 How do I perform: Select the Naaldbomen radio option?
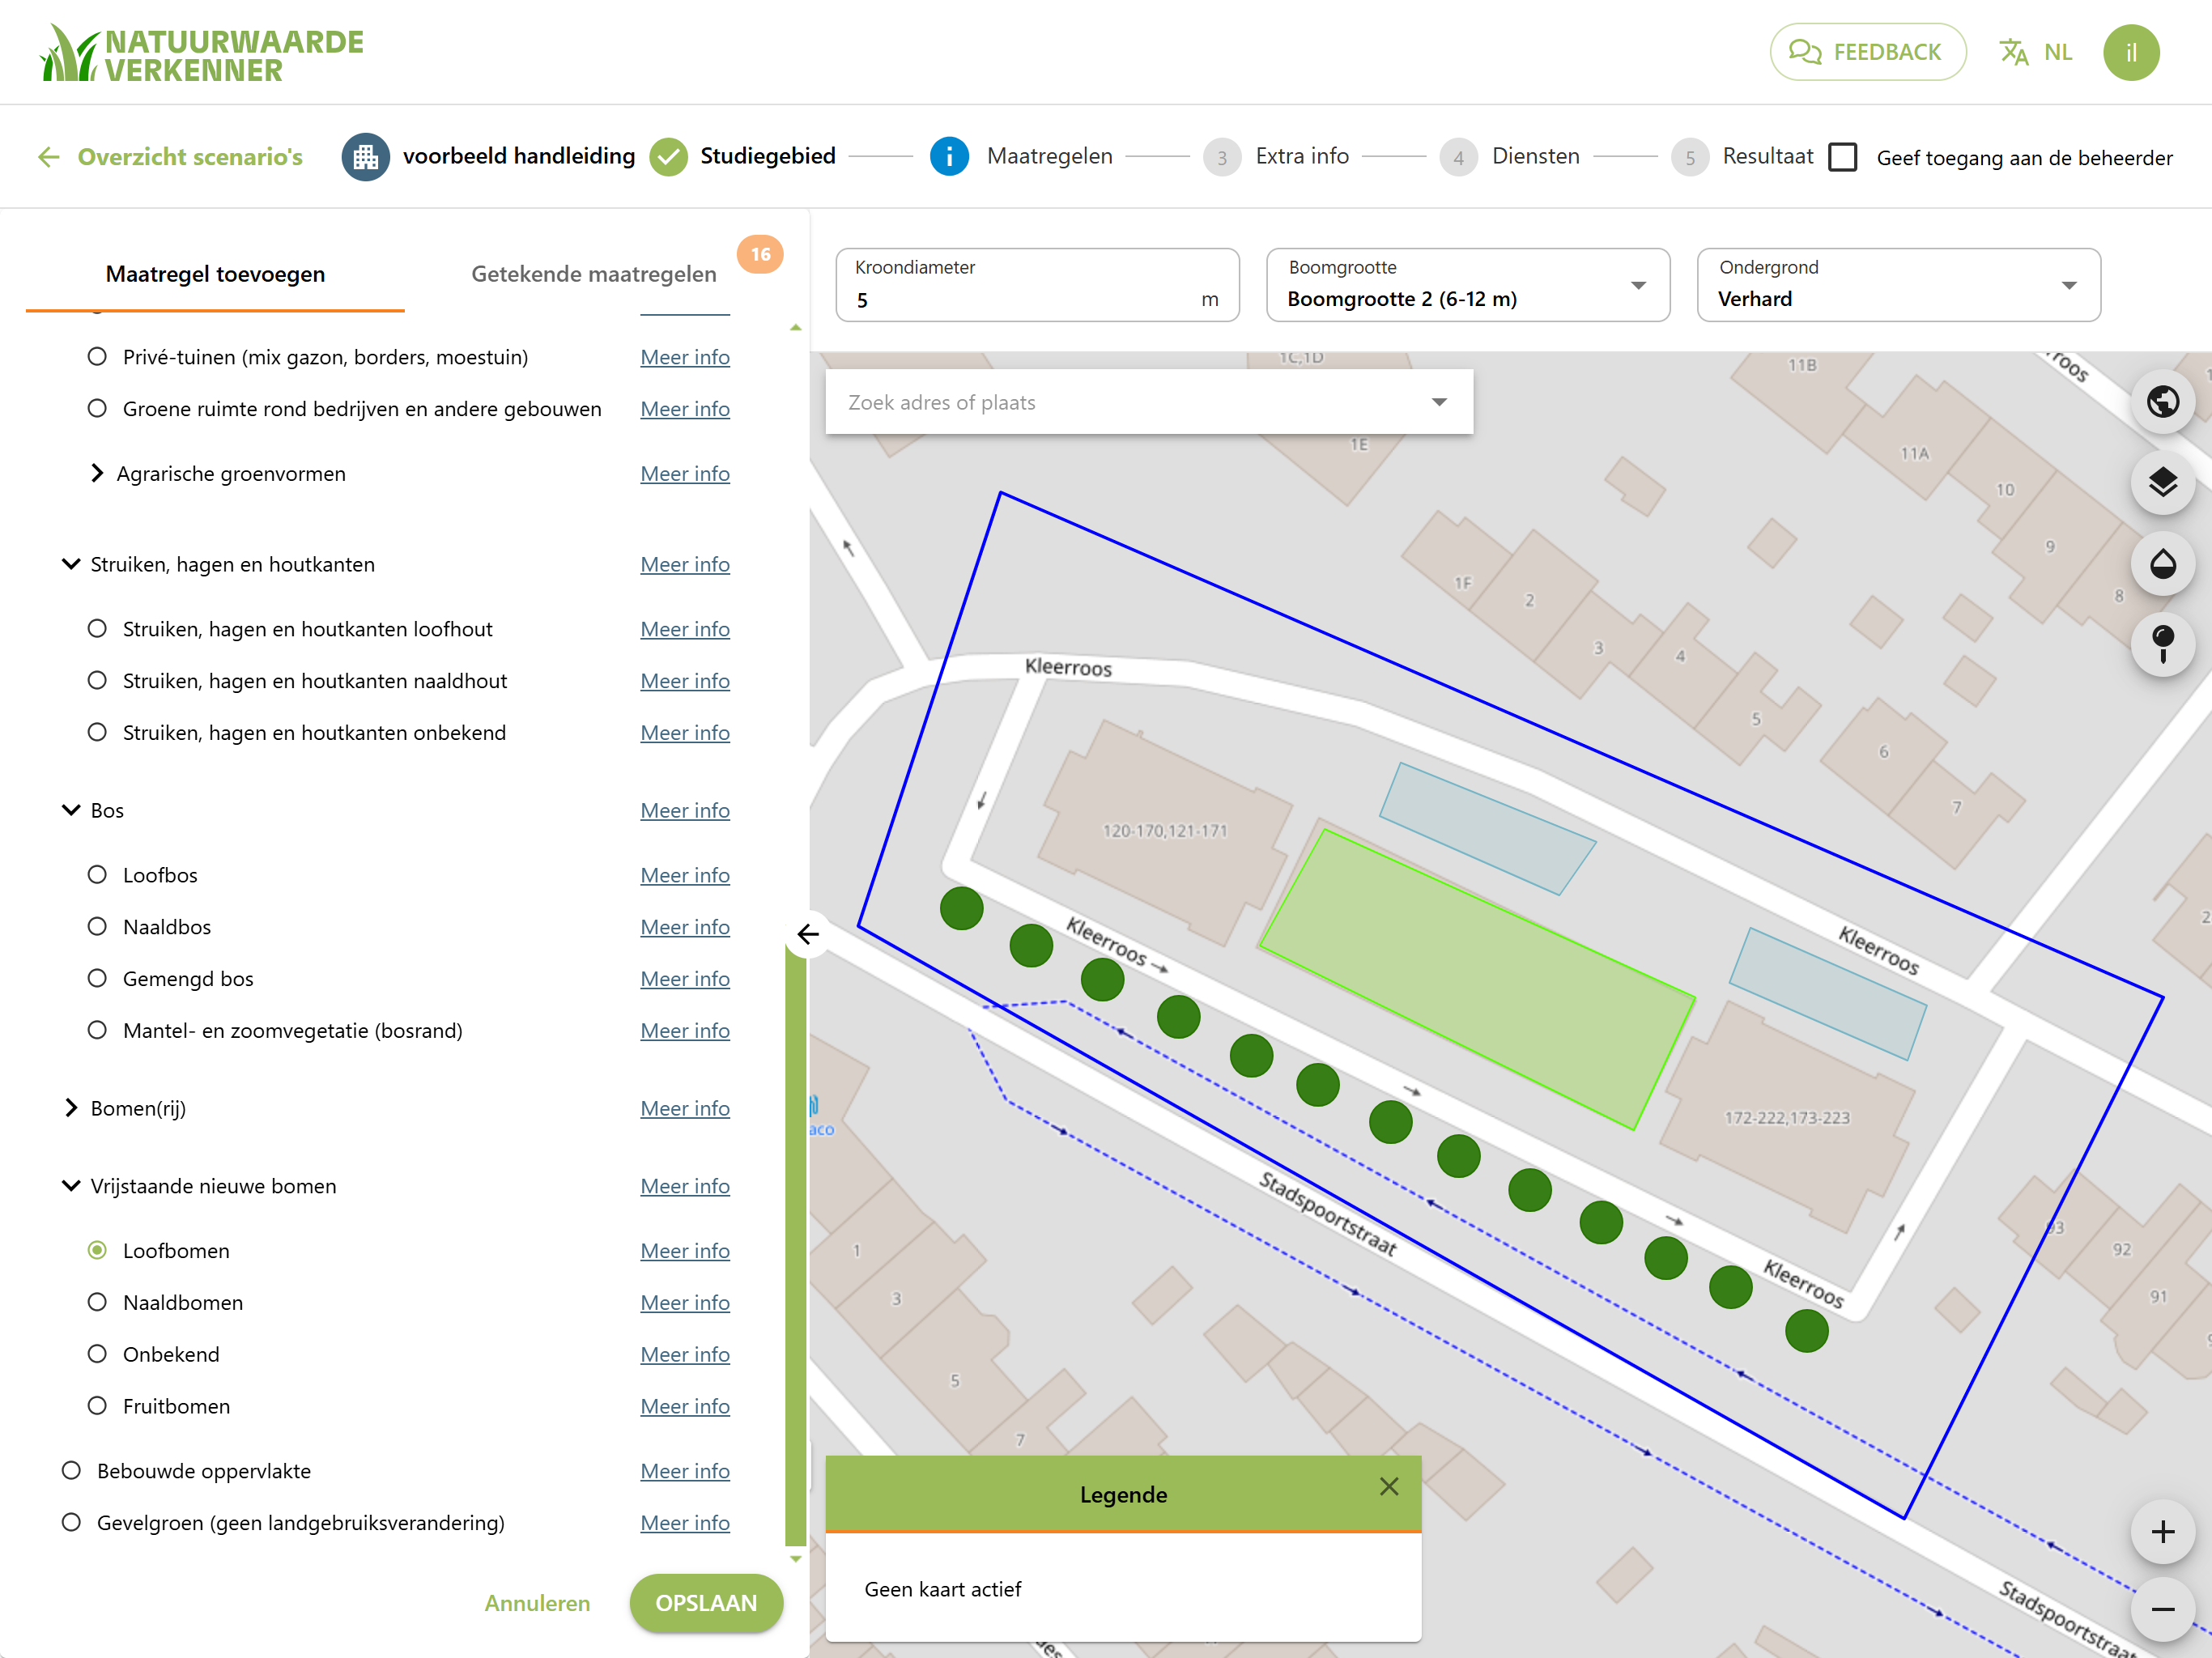tap(97, 1303)
